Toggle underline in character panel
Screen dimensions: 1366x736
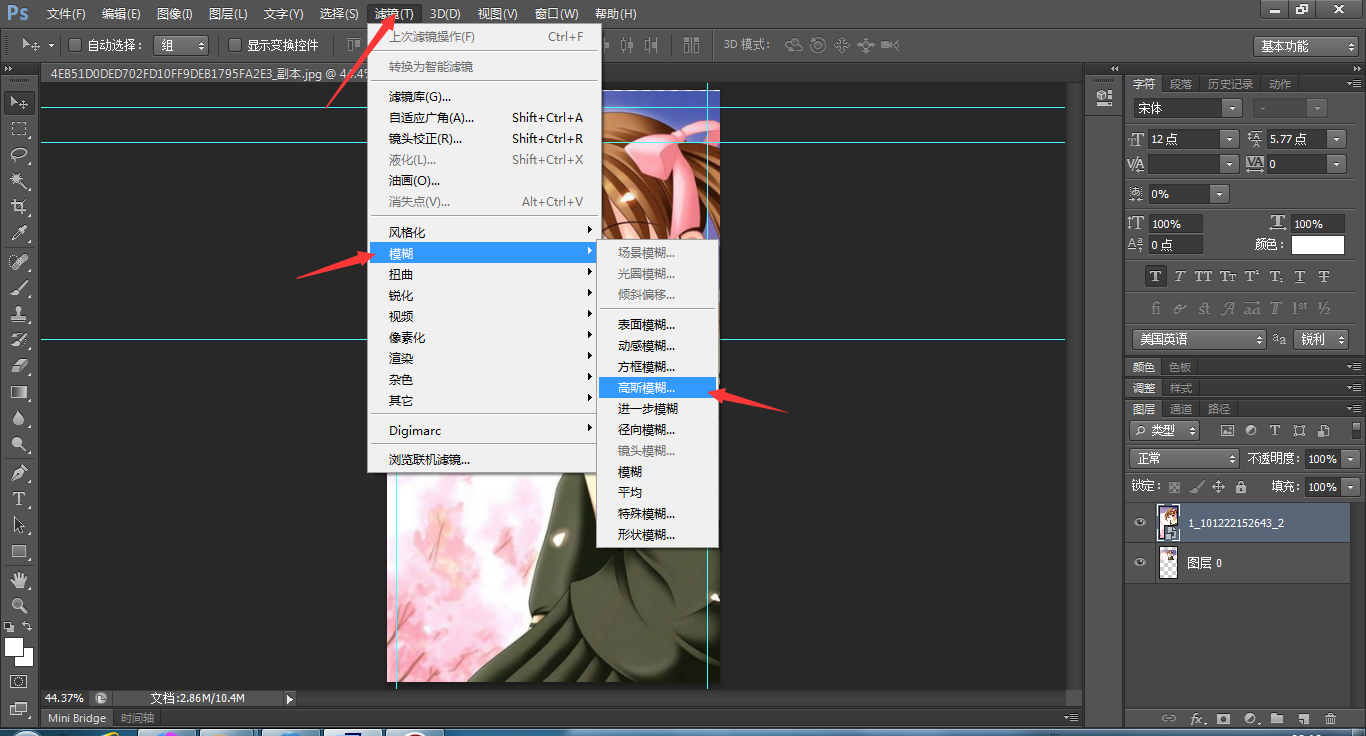point(1300,276)
